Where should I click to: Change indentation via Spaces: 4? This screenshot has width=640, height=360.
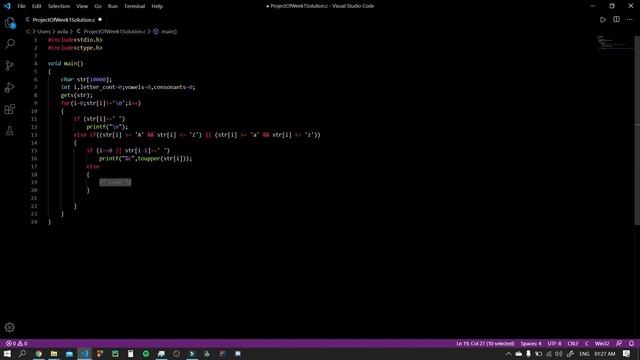[531, 344]
